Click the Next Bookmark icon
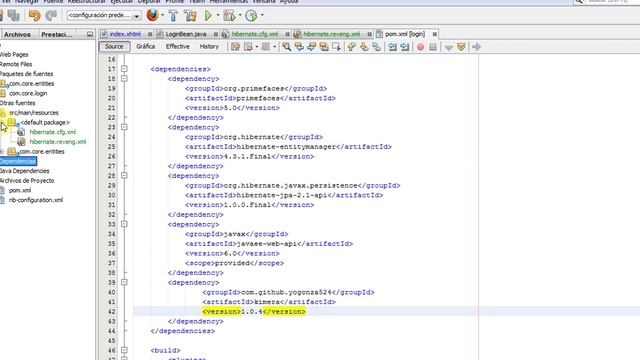Screen dimensions: 640x360 click(x=364, y=47)
